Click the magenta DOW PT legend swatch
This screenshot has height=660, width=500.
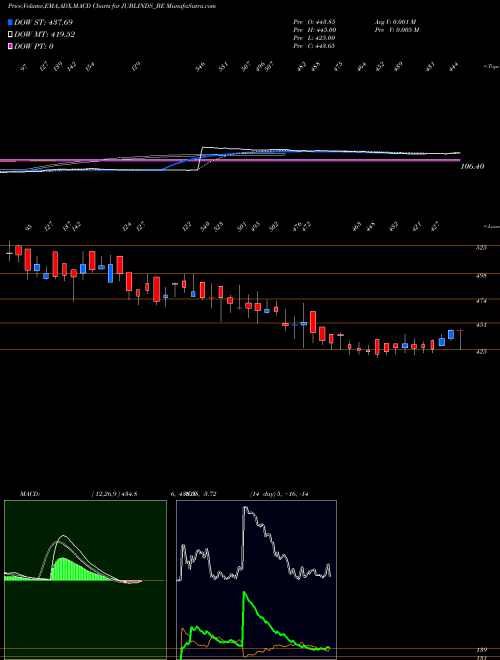[x=11, y=46]
